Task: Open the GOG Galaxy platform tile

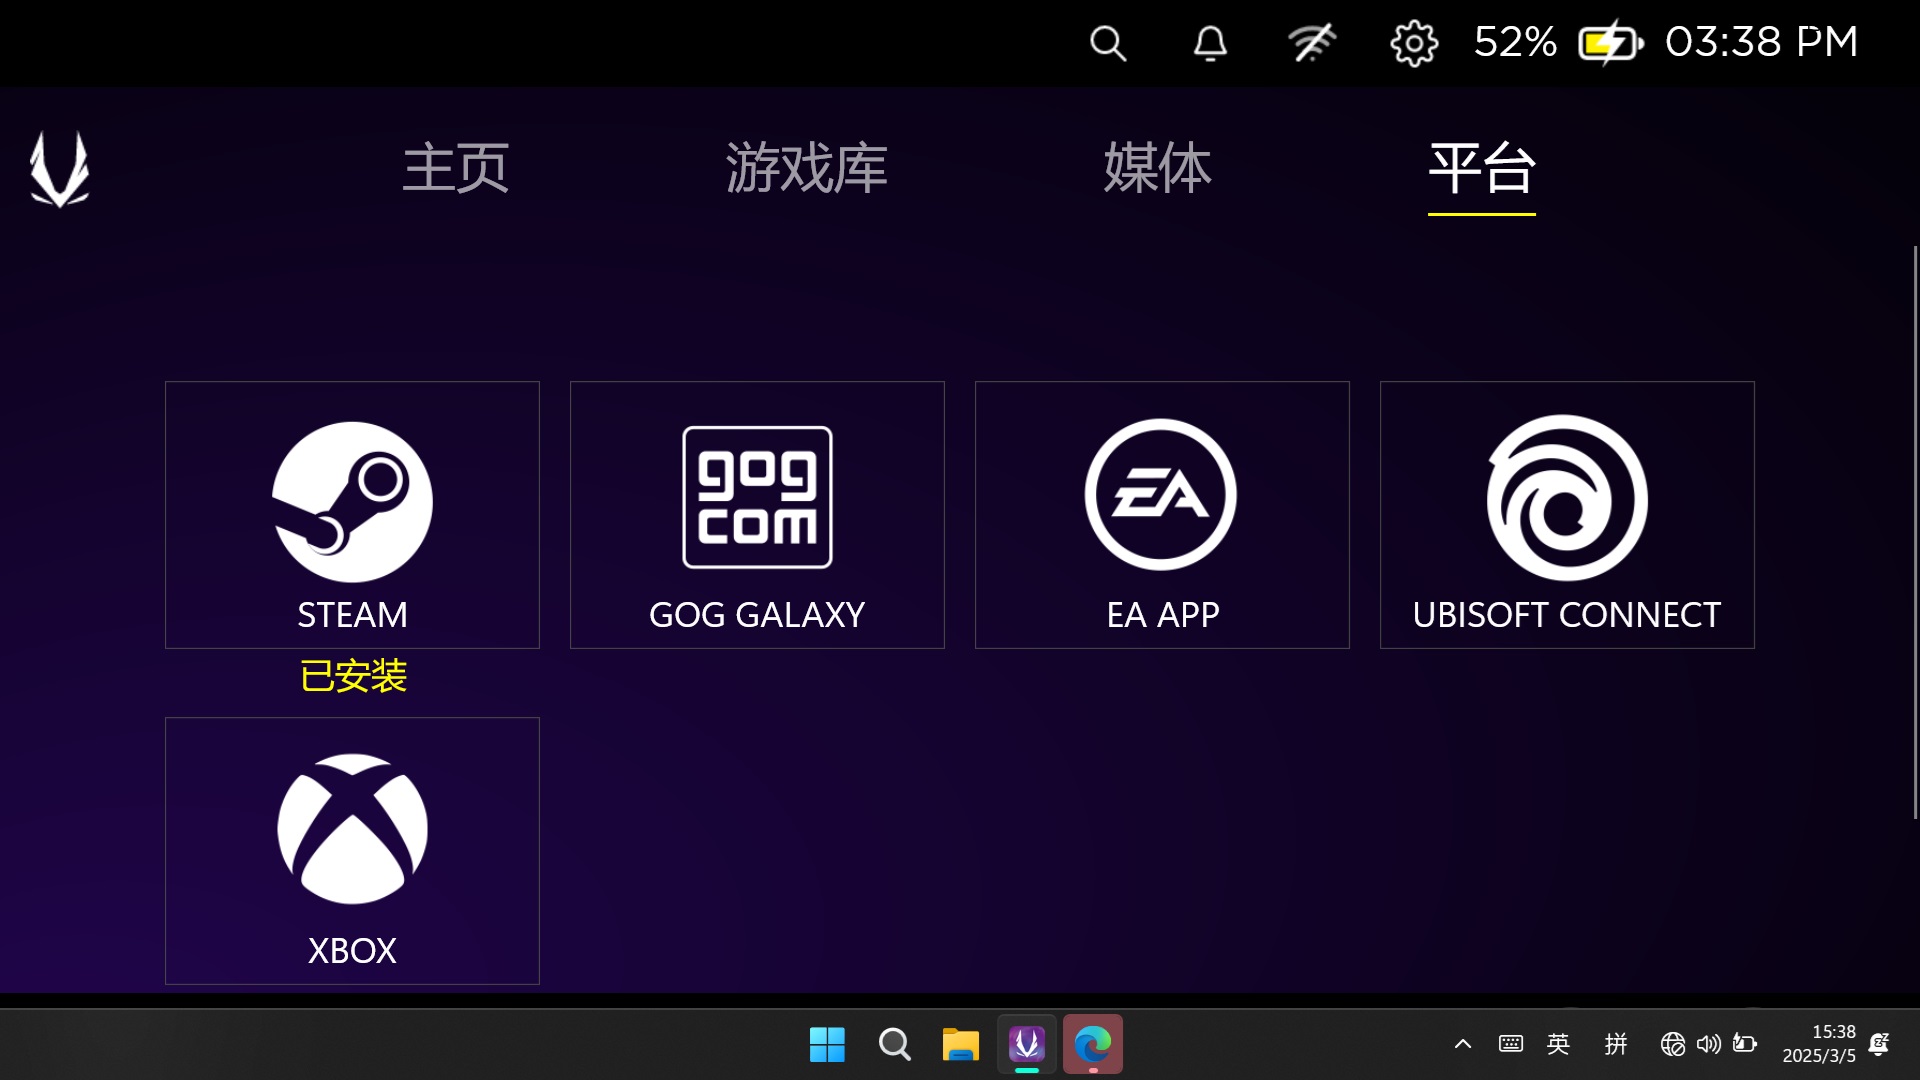Action: point(757,515)
